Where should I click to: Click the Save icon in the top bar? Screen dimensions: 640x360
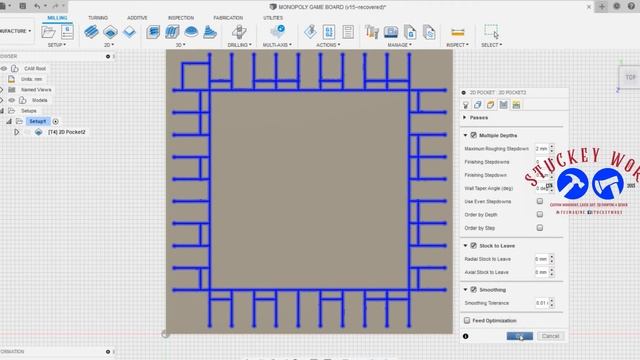(23, 6)
